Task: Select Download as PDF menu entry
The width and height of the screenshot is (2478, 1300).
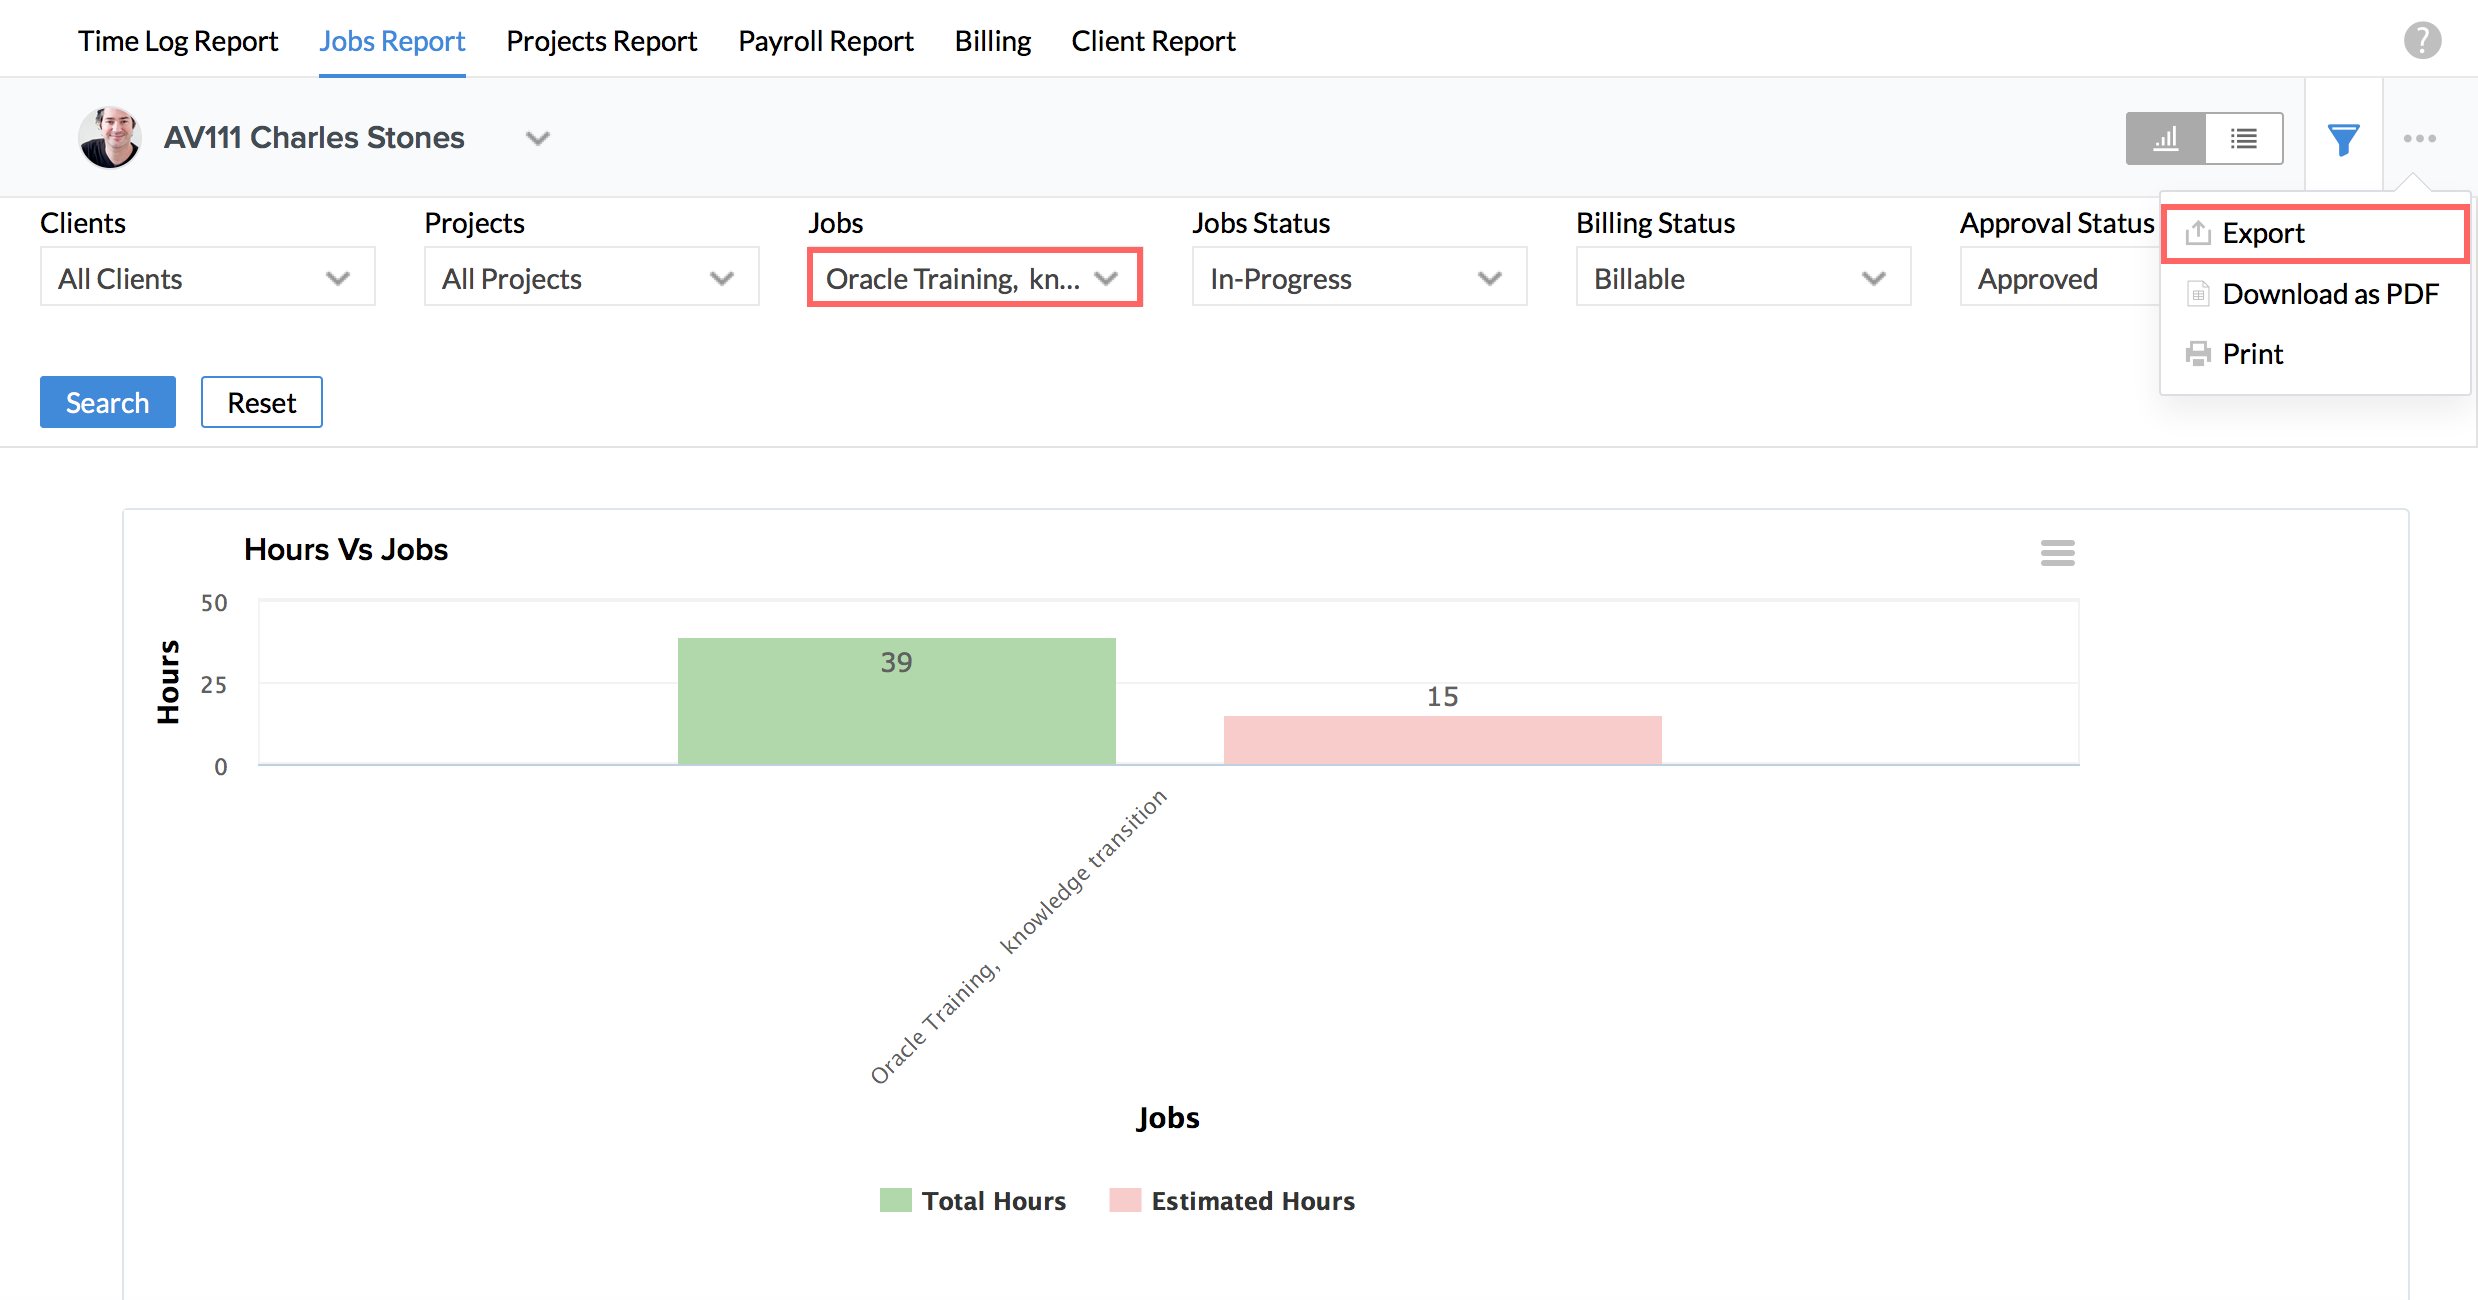Action: 2329,294
